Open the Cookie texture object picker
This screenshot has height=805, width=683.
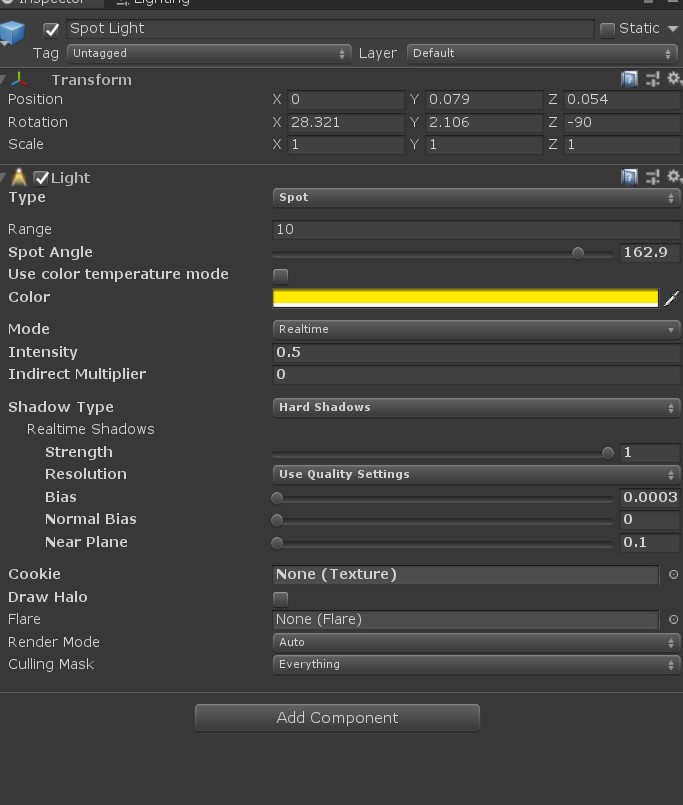point(674,574)
